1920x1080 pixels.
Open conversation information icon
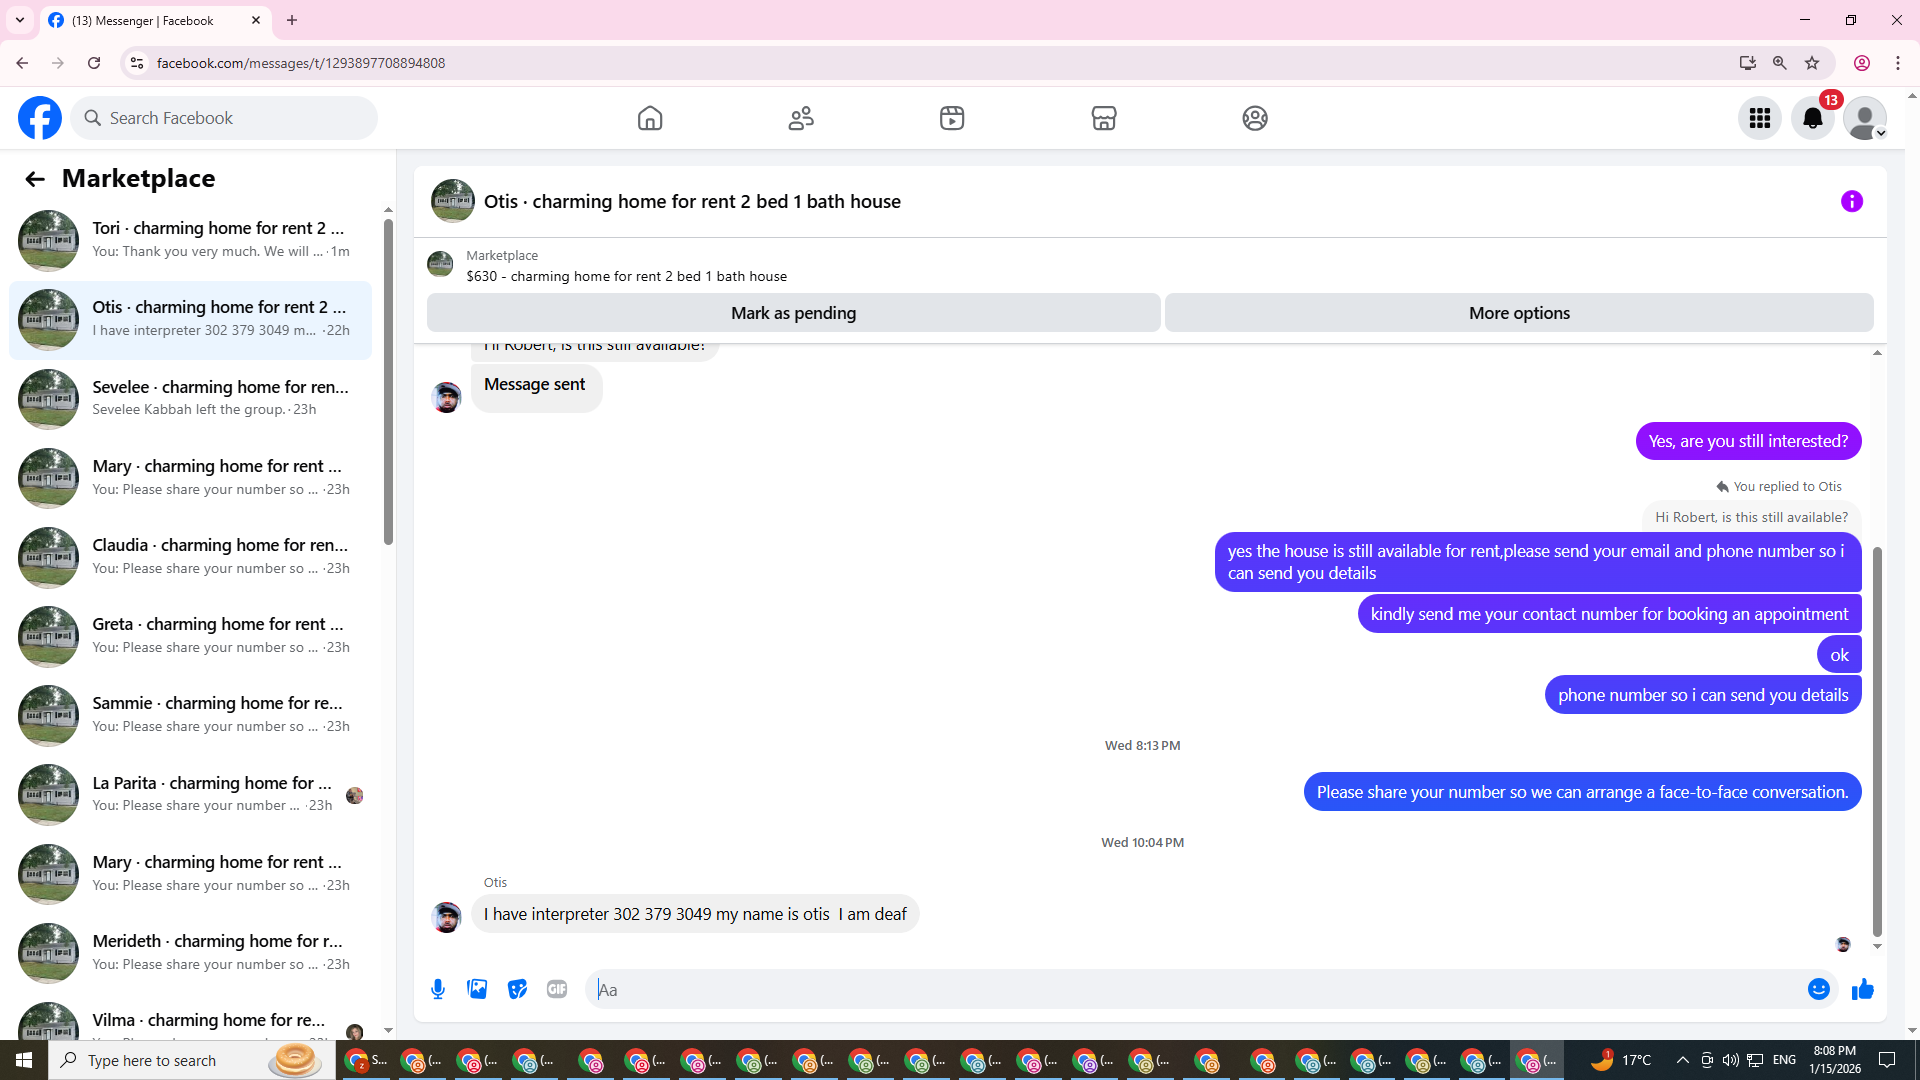click(x=1851, y=201)
